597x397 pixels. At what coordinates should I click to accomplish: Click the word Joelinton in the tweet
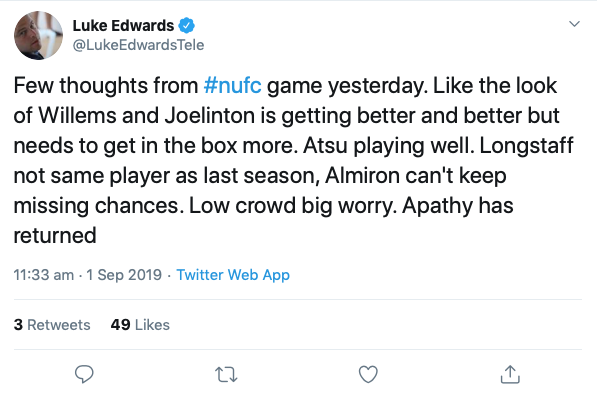pyautogui.click(x=210, y=115)
